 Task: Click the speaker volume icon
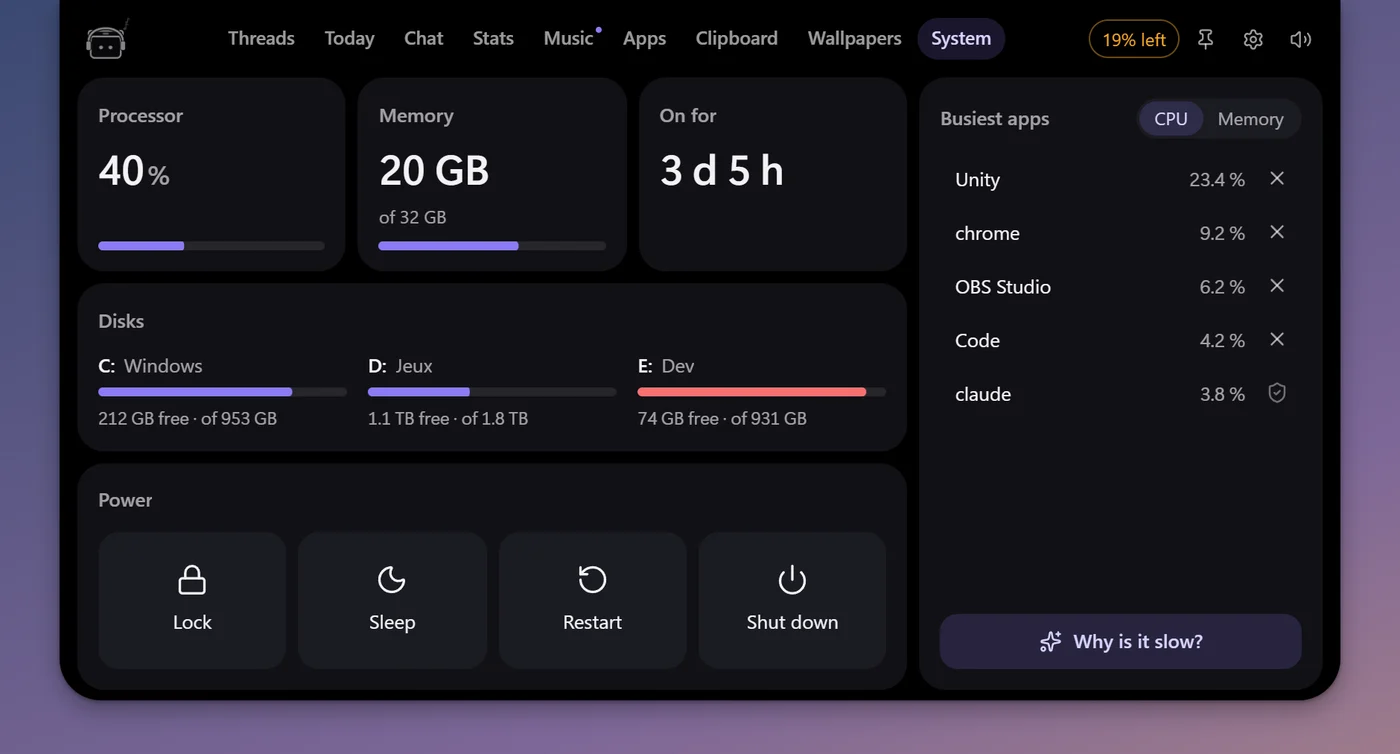click(1300, 39)
